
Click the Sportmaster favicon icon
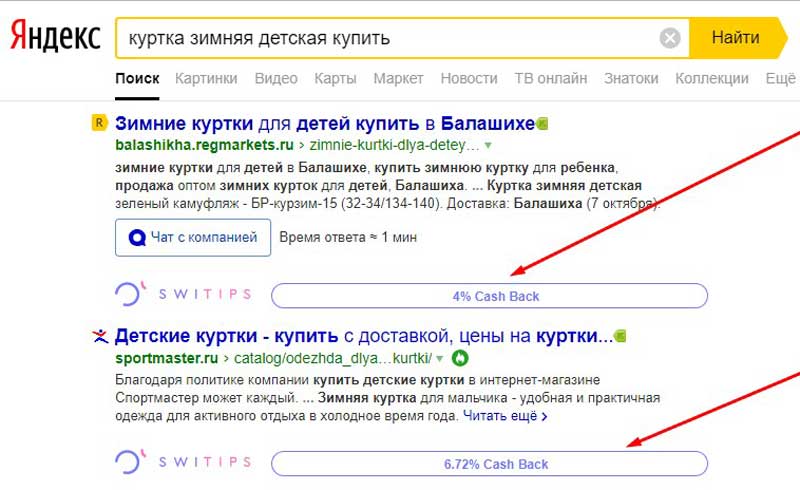[x=100, y=336]
